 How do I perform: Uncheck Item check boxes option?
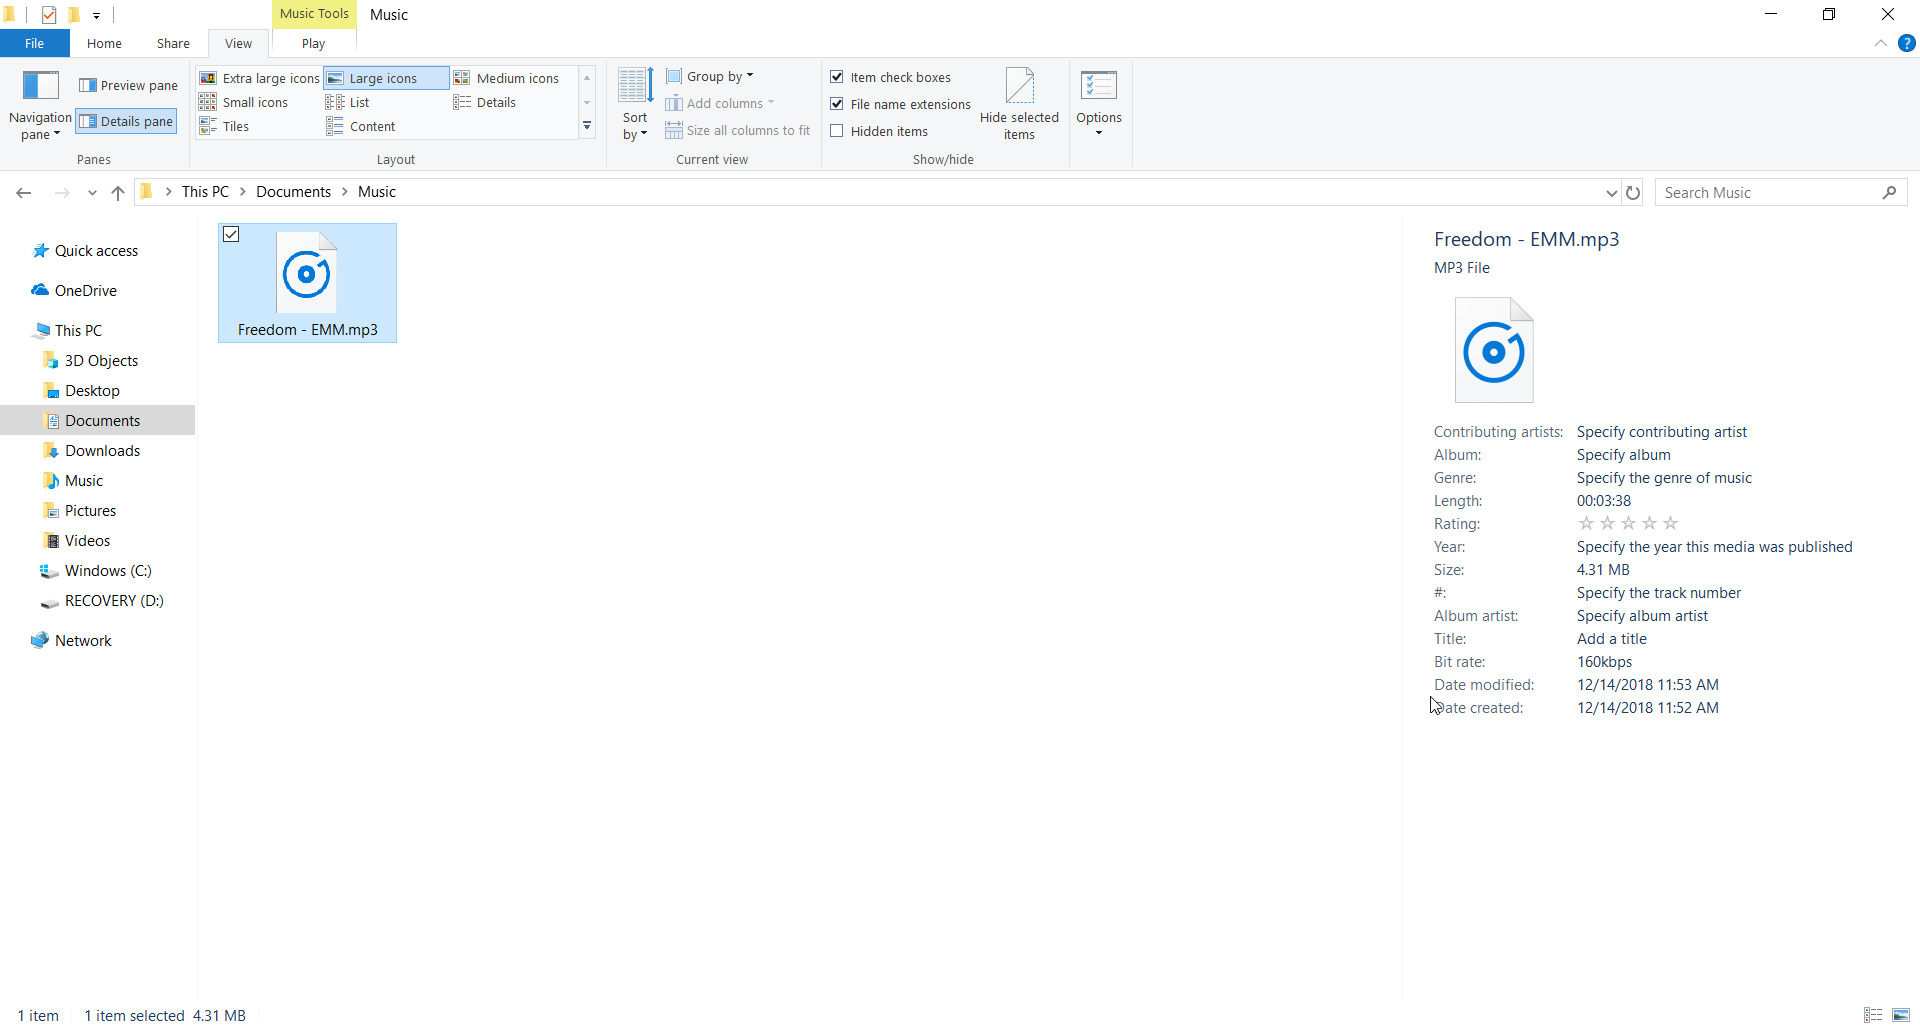(837, 77)
